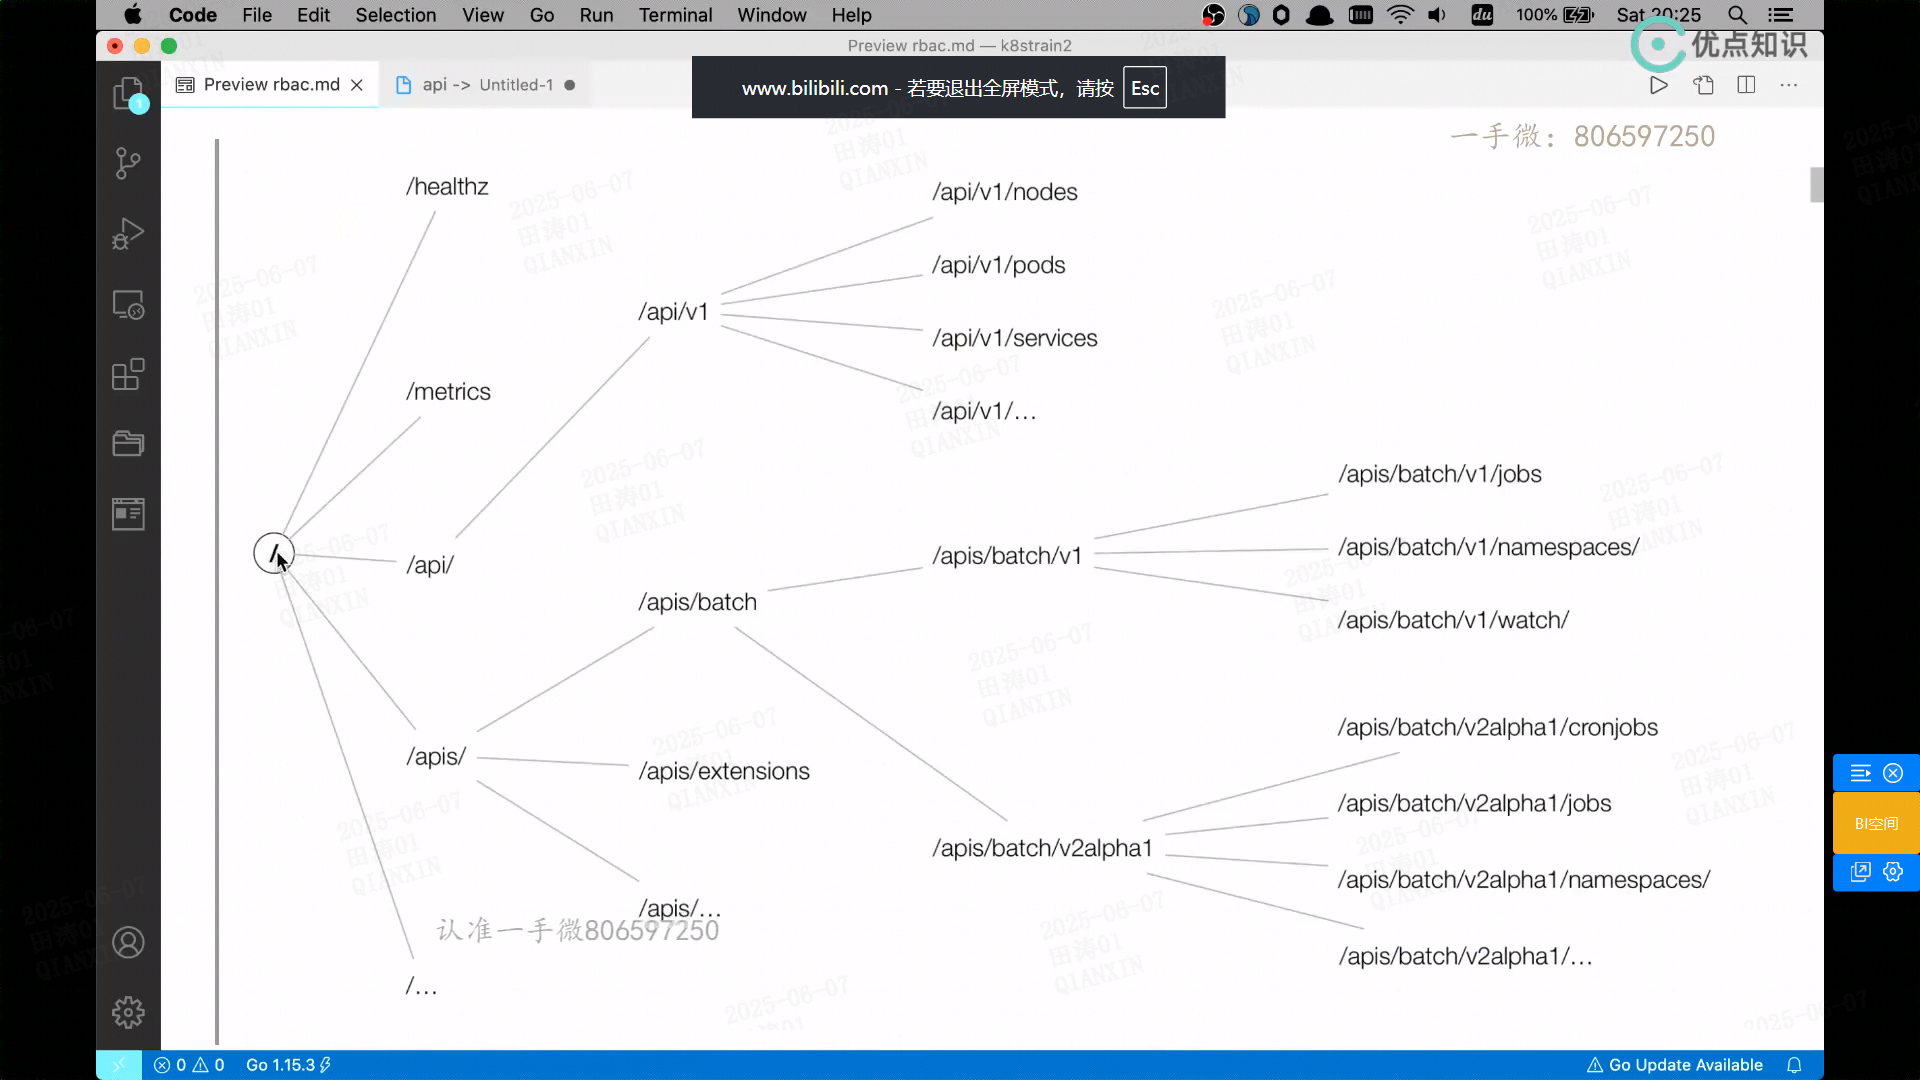Viewport: 1920px width, 1080px height.
Task: Open the More Actions ellipsis menu
Action: [x=1789, y=85]
